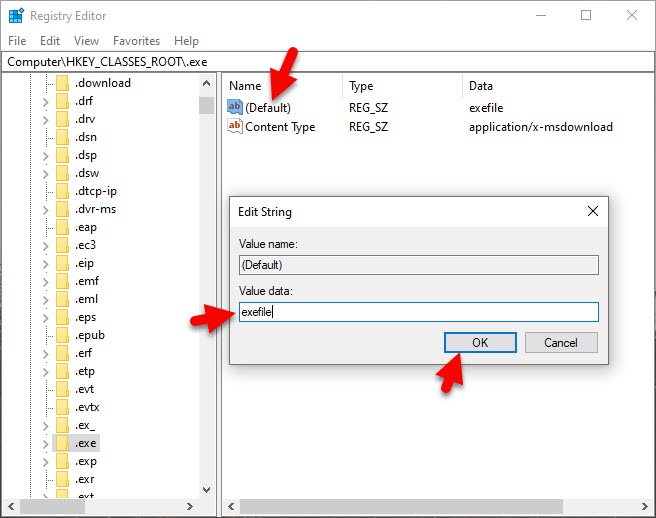Expand the .exe key chevron
Viewport: 656px width, 518px height.
click(x=45, y=443)
